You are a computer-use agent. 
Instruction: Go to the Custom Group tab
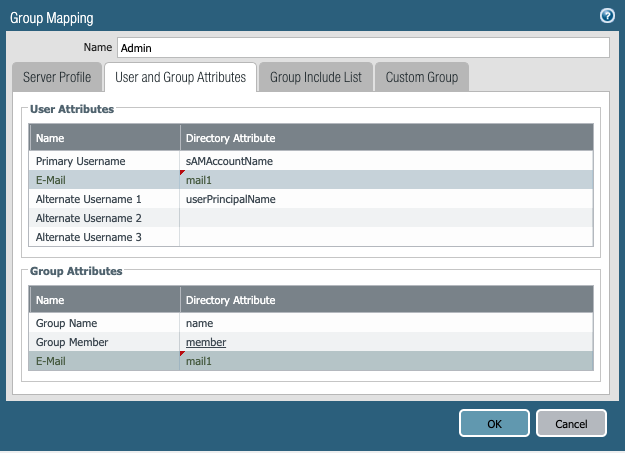[421, 77]
